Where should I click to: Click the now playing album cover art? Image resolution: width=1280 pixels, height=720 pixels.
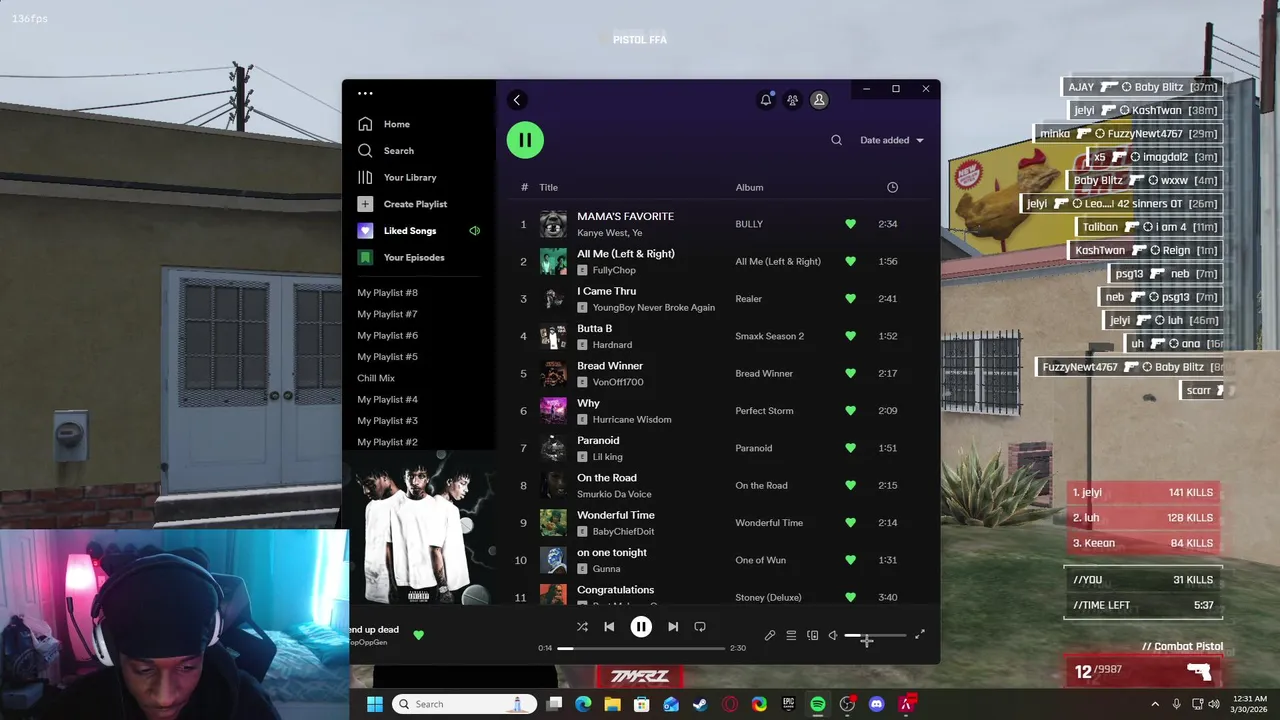[420, 527]
